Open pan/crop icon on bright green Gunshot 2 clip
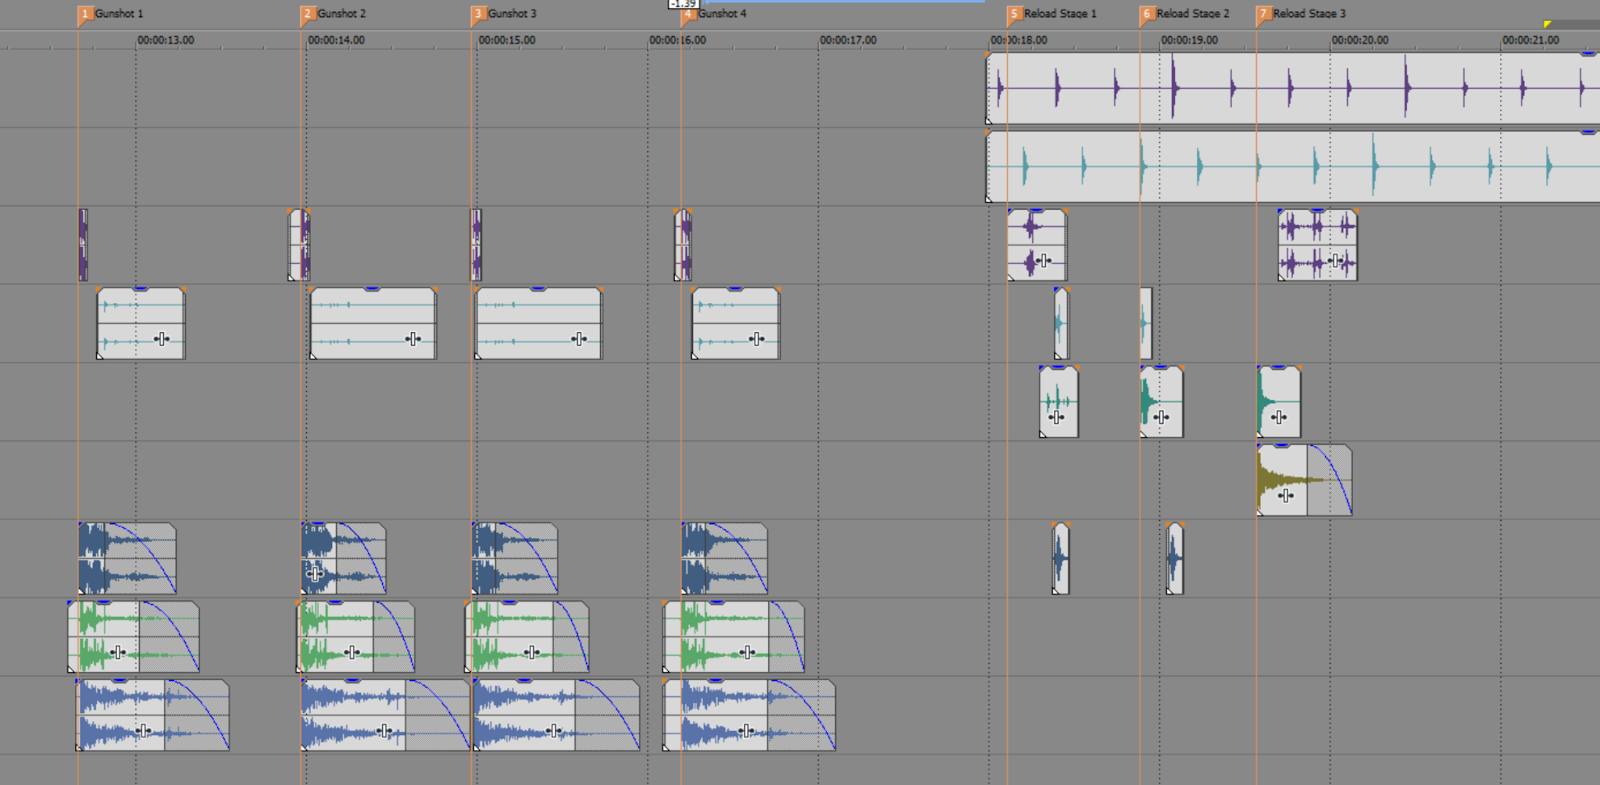1600x785 pixels. pyautogui.click(x=352, y=652)
